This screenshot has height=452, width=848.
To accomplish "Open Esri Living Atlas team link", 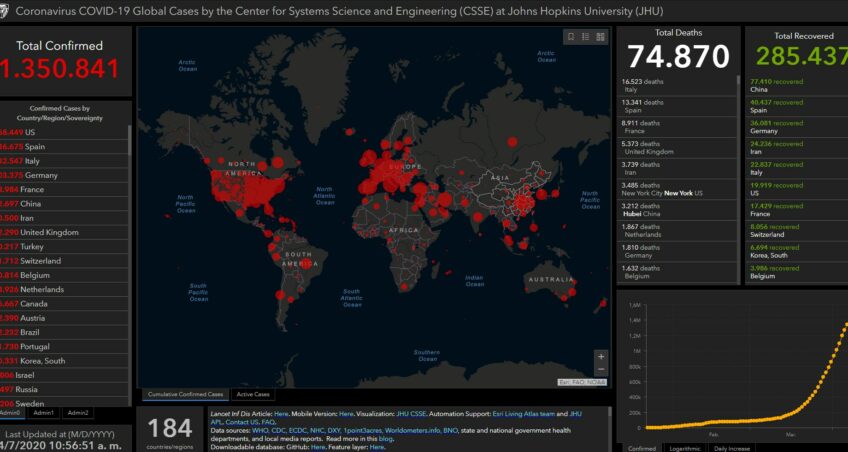I will 524,414.
